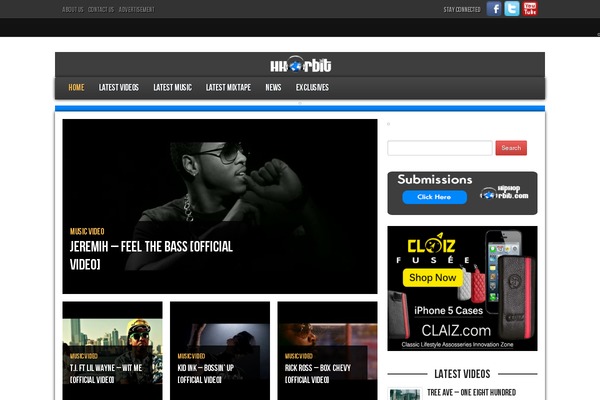Open the Jeremih Feel The Bass featured image
Image resolution: width=600 pixels, height=400 pixels.
tap(220, 206)
